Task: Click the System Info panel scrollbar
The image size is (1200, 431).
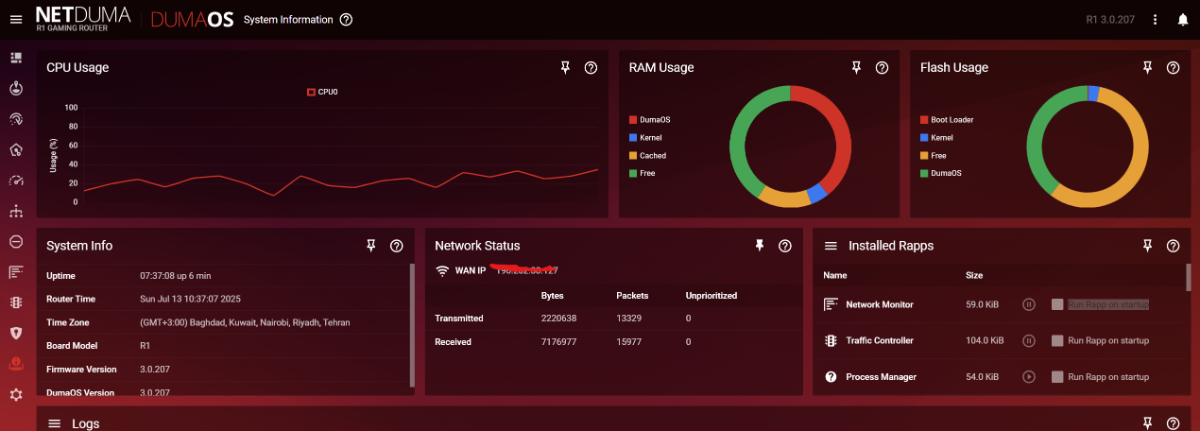Action: [412, 325]
